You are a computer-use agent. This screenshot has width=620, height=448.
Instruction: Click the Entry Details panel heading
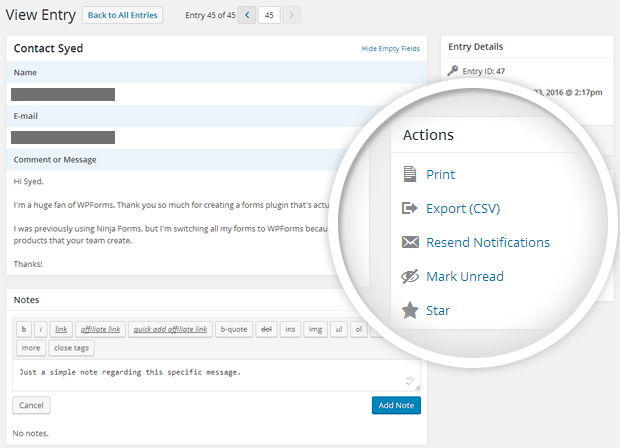pyautogui.click(x=476, y=47)
